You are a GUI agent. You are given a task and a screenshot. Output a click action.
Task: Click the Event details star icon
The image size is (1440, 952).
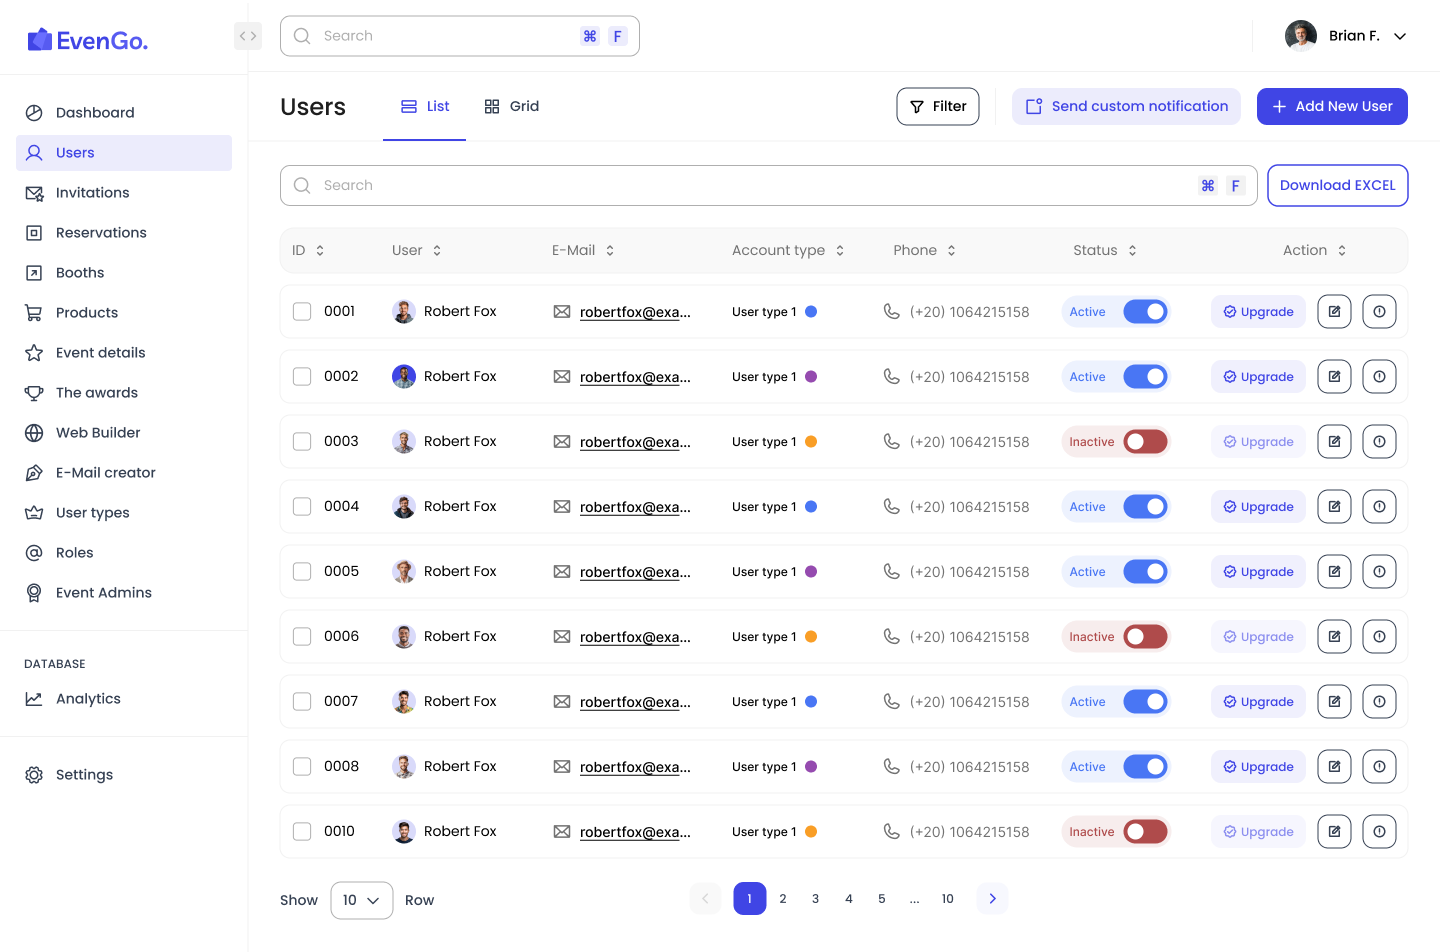click(x=34, y=353)
